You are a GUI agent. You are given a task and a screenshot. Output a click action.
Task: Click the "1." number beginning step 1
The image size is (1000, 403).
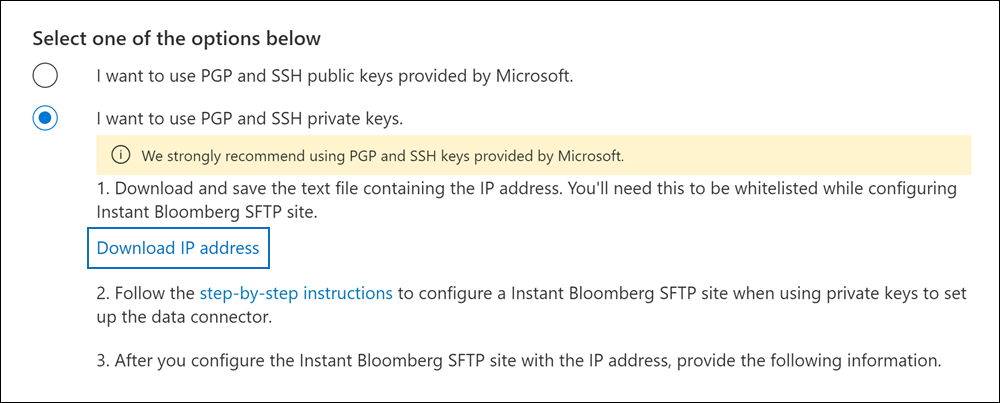tap(103, 188)
